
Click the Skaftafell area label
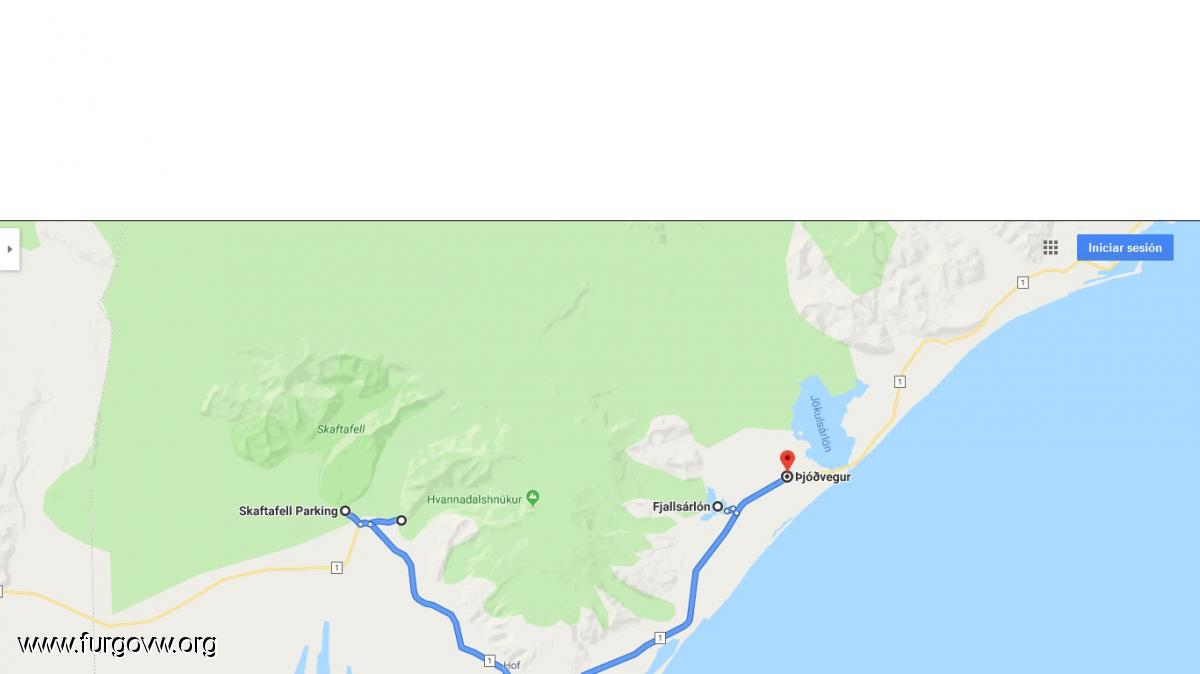pos(341,429)
